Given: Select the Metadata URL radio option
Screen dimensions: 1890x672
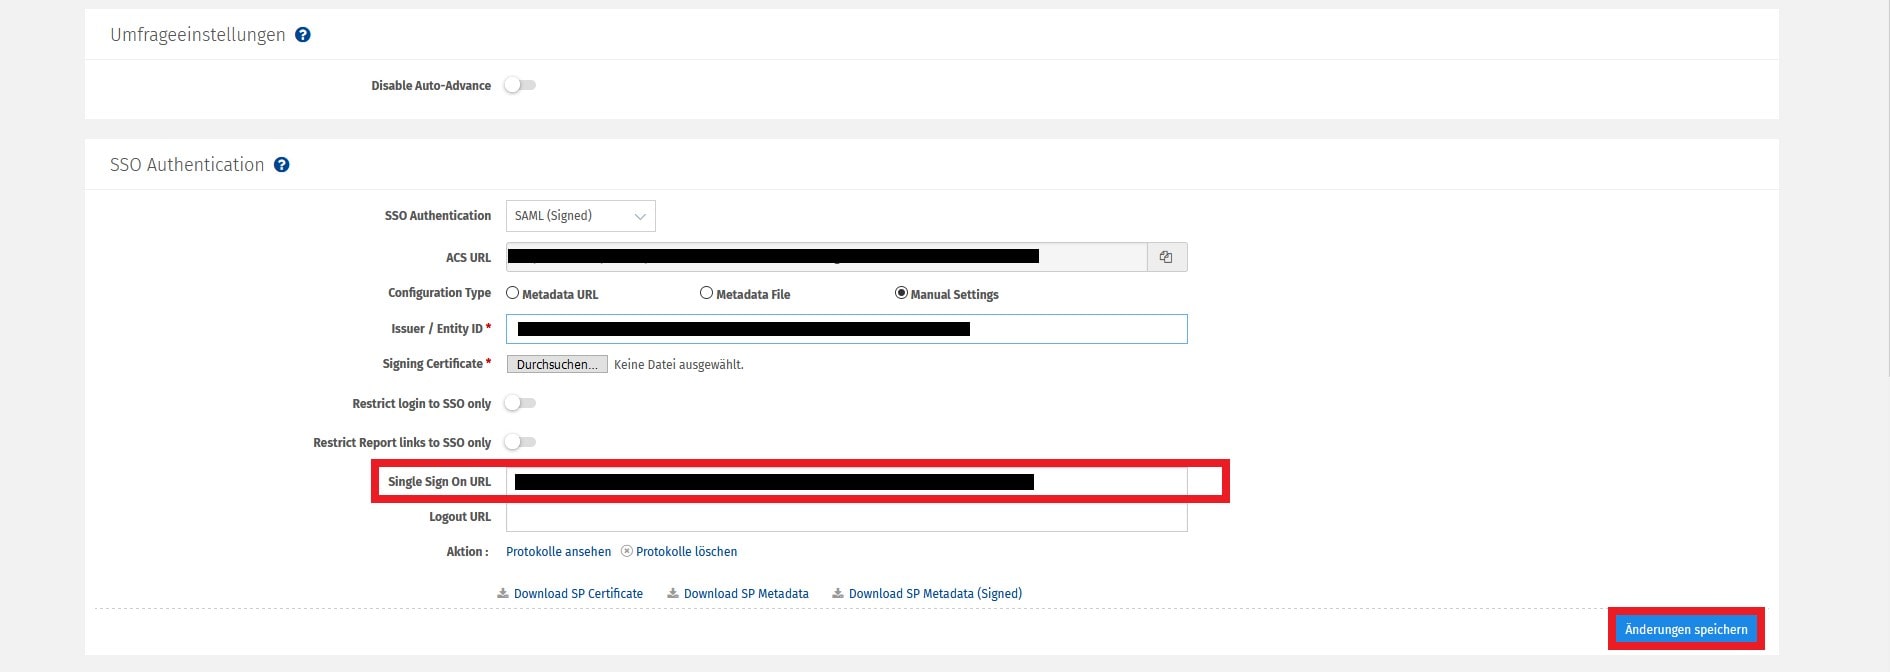Looking at the screenshot, I should 513,293.
